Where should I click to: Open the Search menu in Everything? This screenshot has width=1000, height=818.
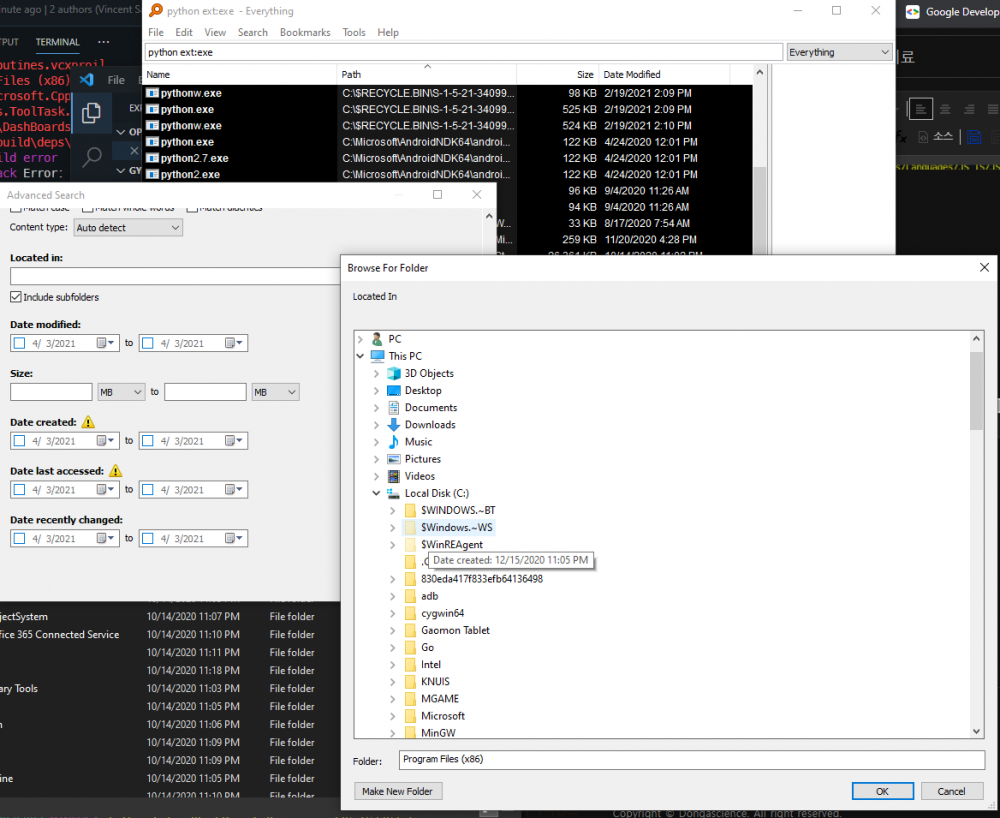pos(253,33)
